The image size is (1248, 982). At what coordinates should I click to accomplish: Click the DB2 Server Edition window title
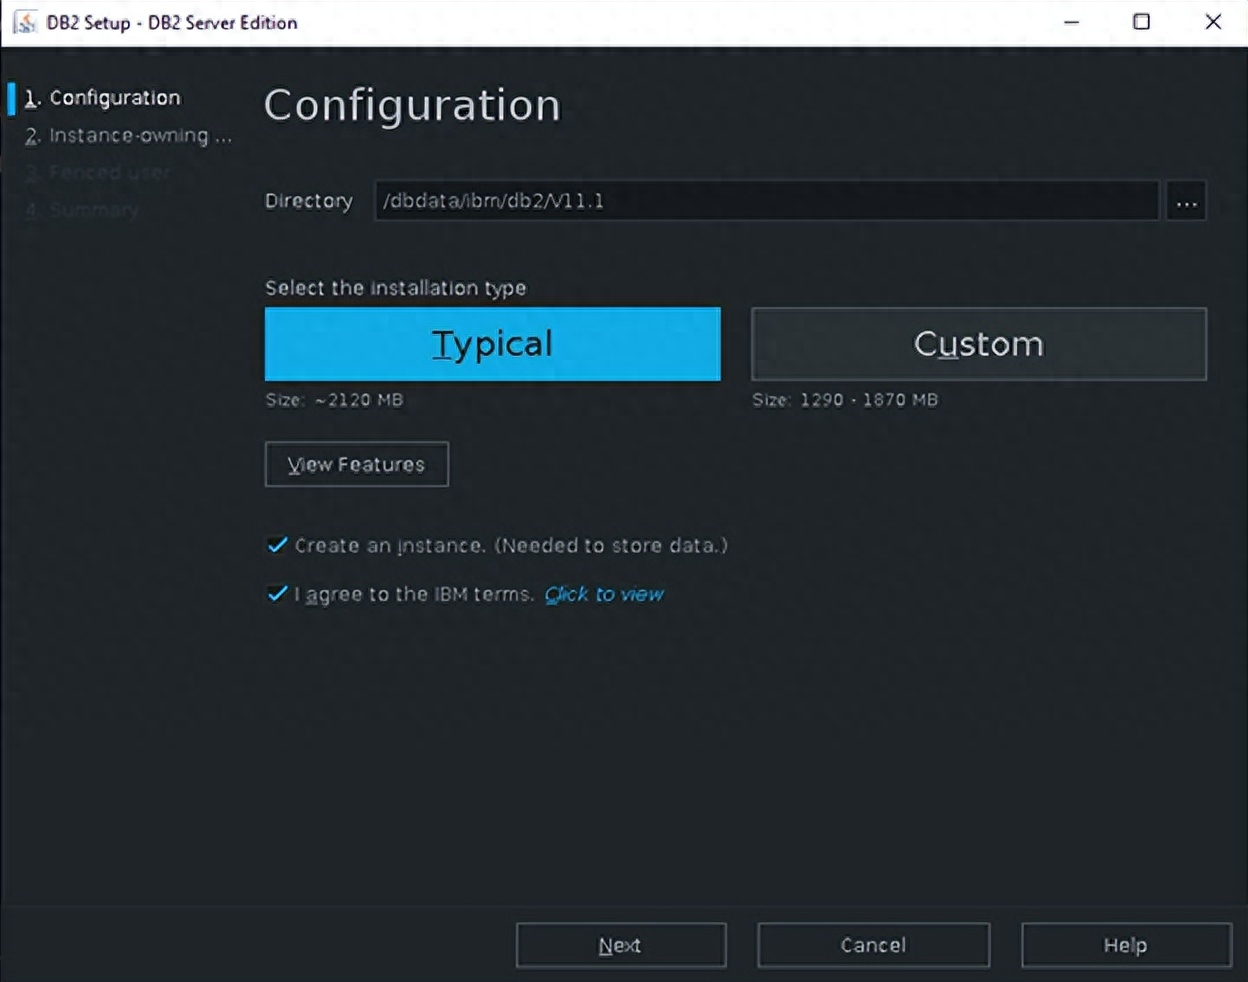[x=172, y=22]
